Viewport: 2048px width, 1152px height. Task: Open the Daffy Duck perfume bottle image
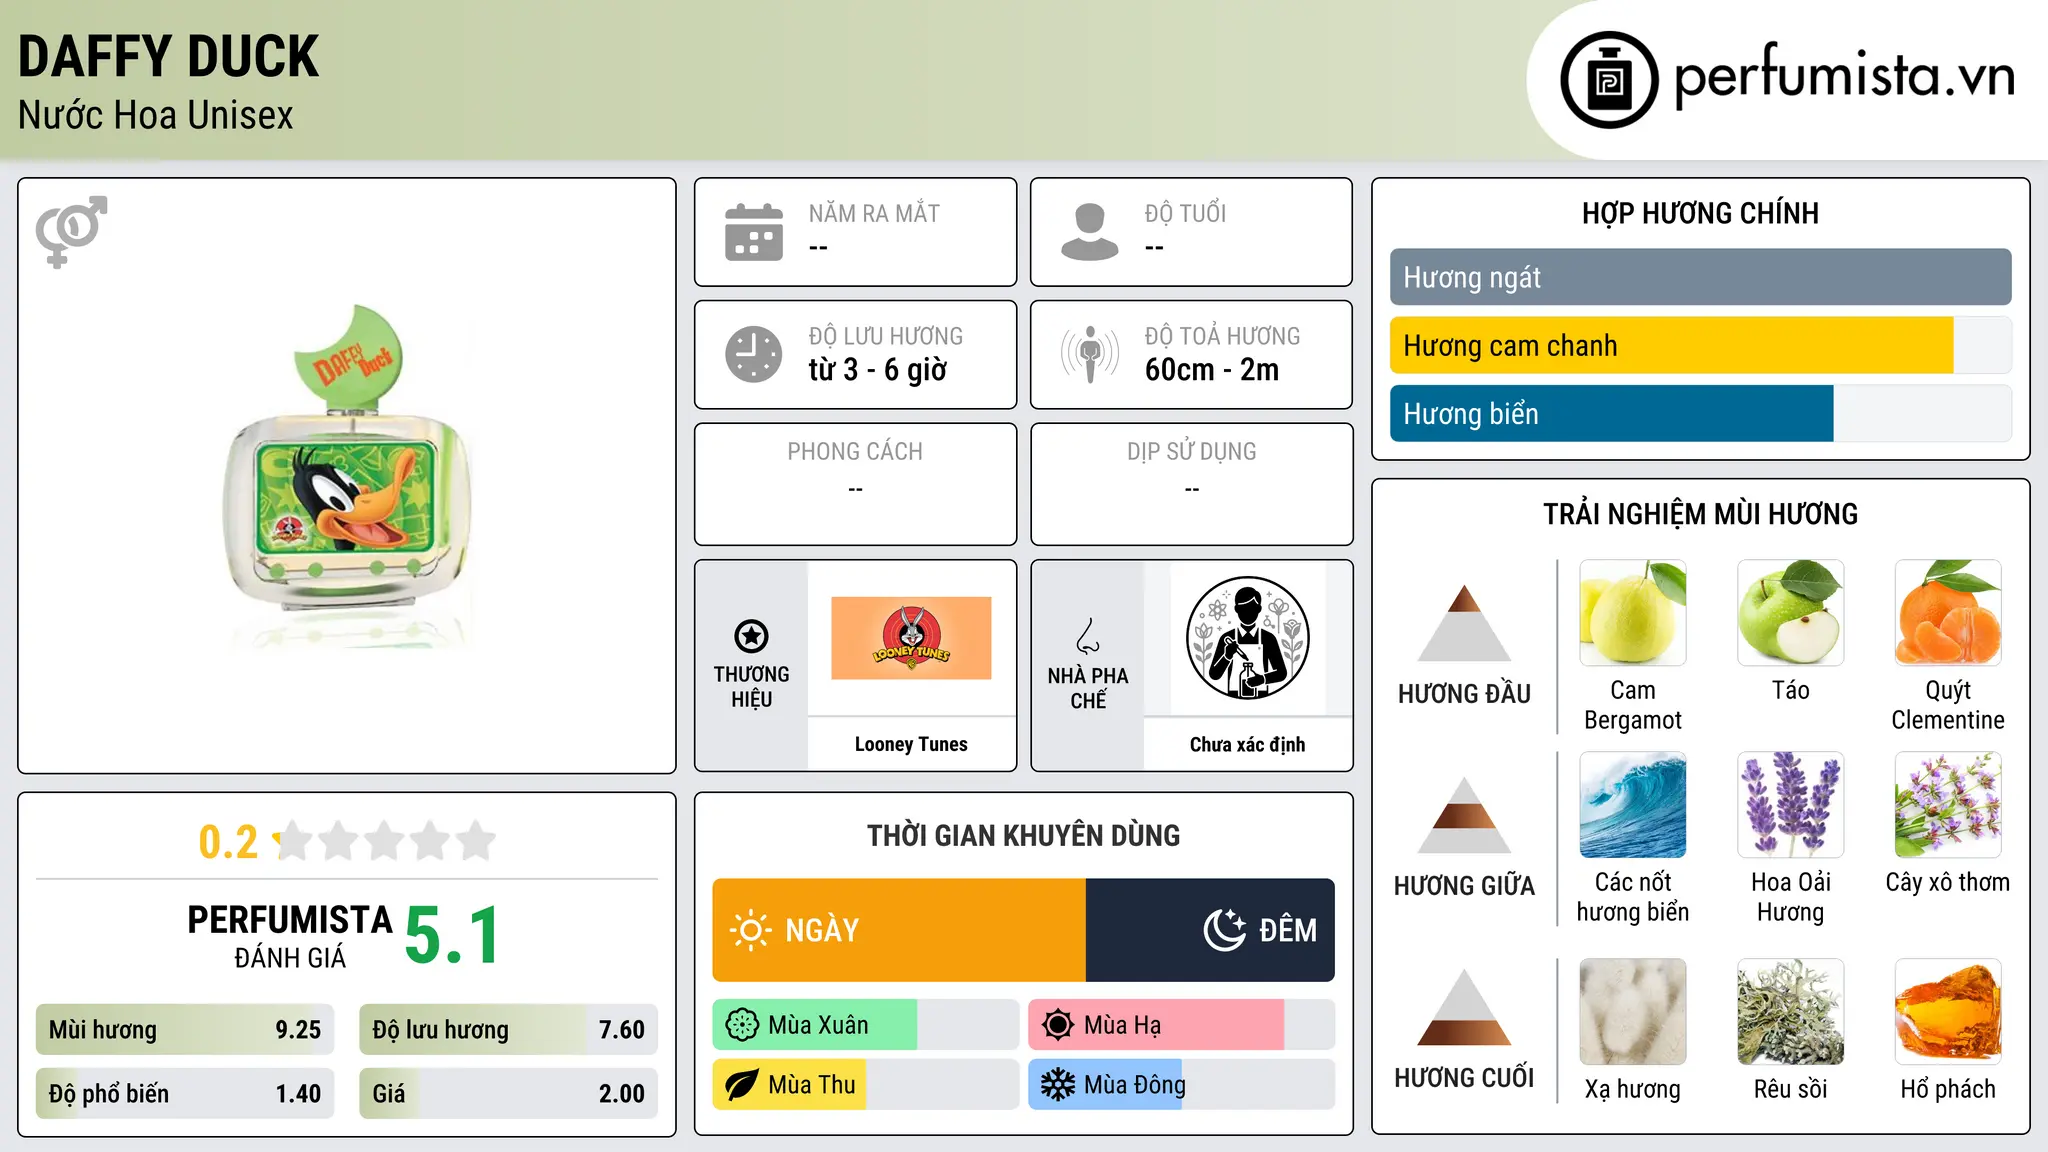click(x=347, y=476)
